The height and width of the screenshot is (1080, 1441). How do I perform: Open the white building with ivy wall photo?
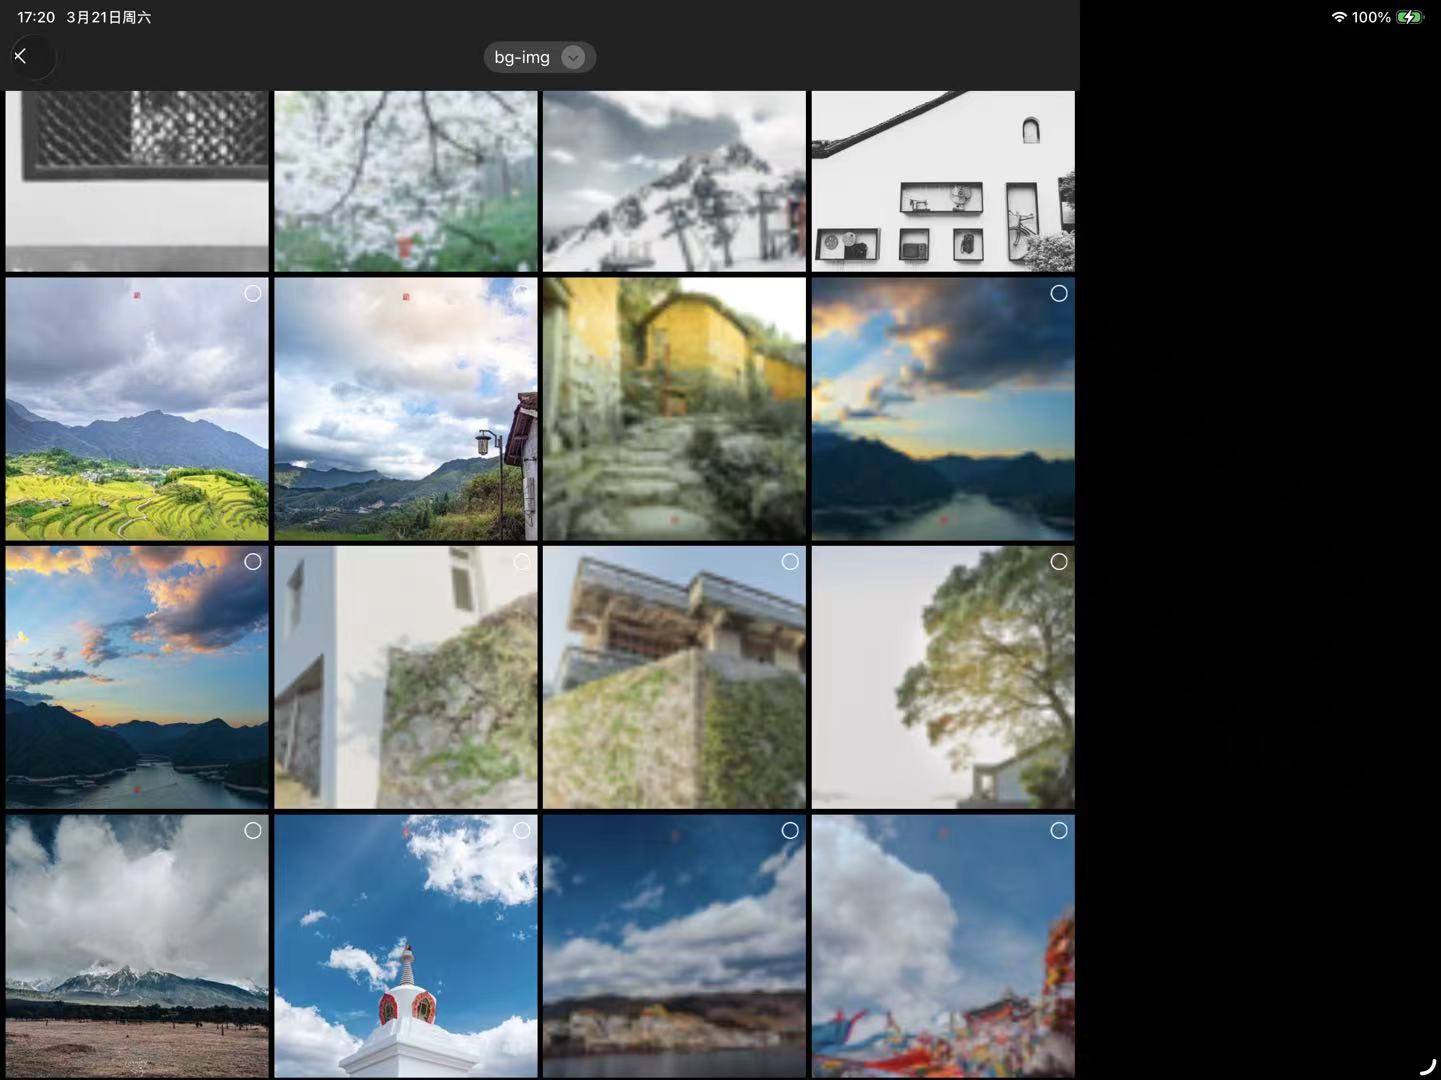click(405, 677)
